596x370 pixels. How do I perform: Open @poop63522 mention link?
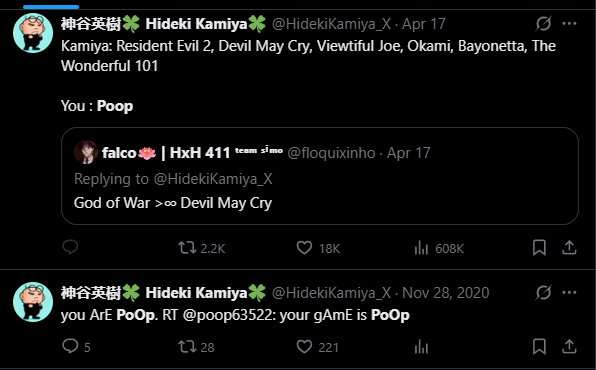[x=228, y=315]
